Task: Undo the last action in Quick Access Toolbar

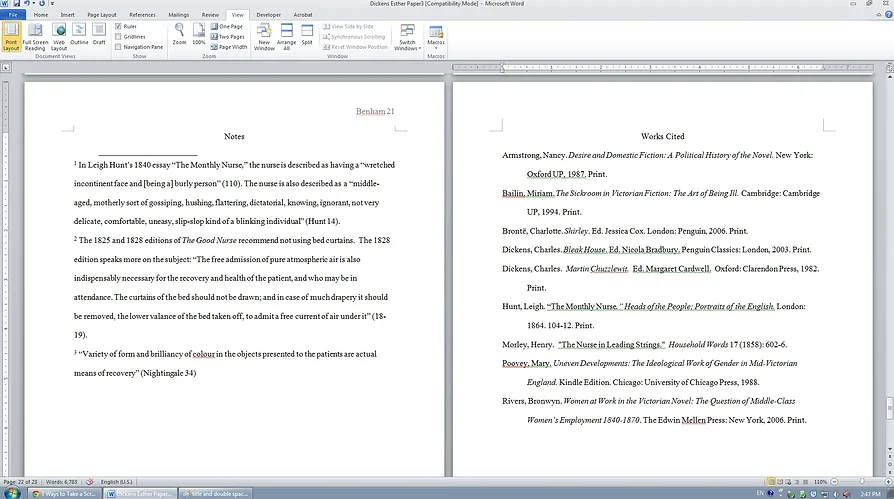Action: click(26, 3)
